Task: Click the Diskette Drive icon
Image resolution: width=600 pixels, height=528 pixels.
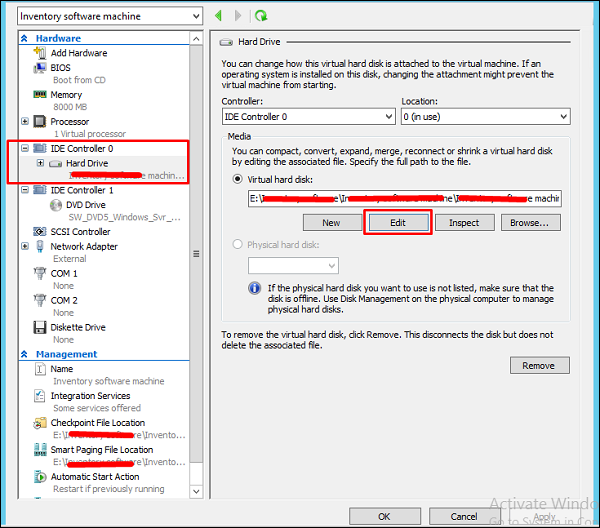Action: coord(40,327)
